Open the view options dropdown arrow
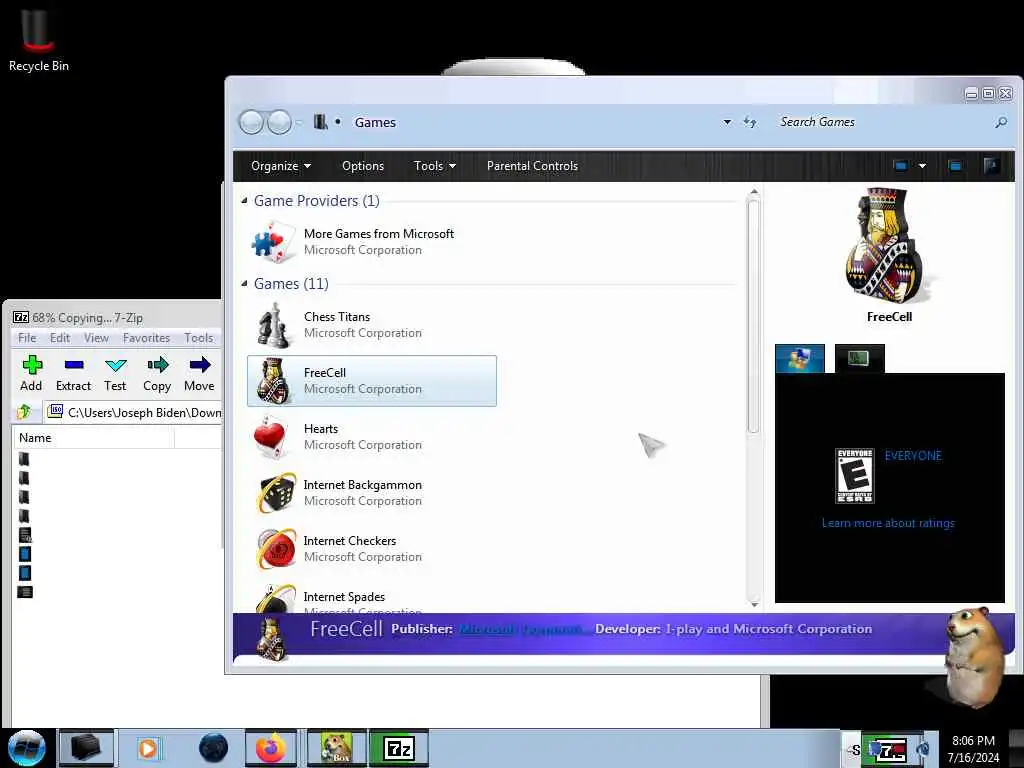Screen dimensions: 1024x768 pyautogui.click(x=922, y=166)
